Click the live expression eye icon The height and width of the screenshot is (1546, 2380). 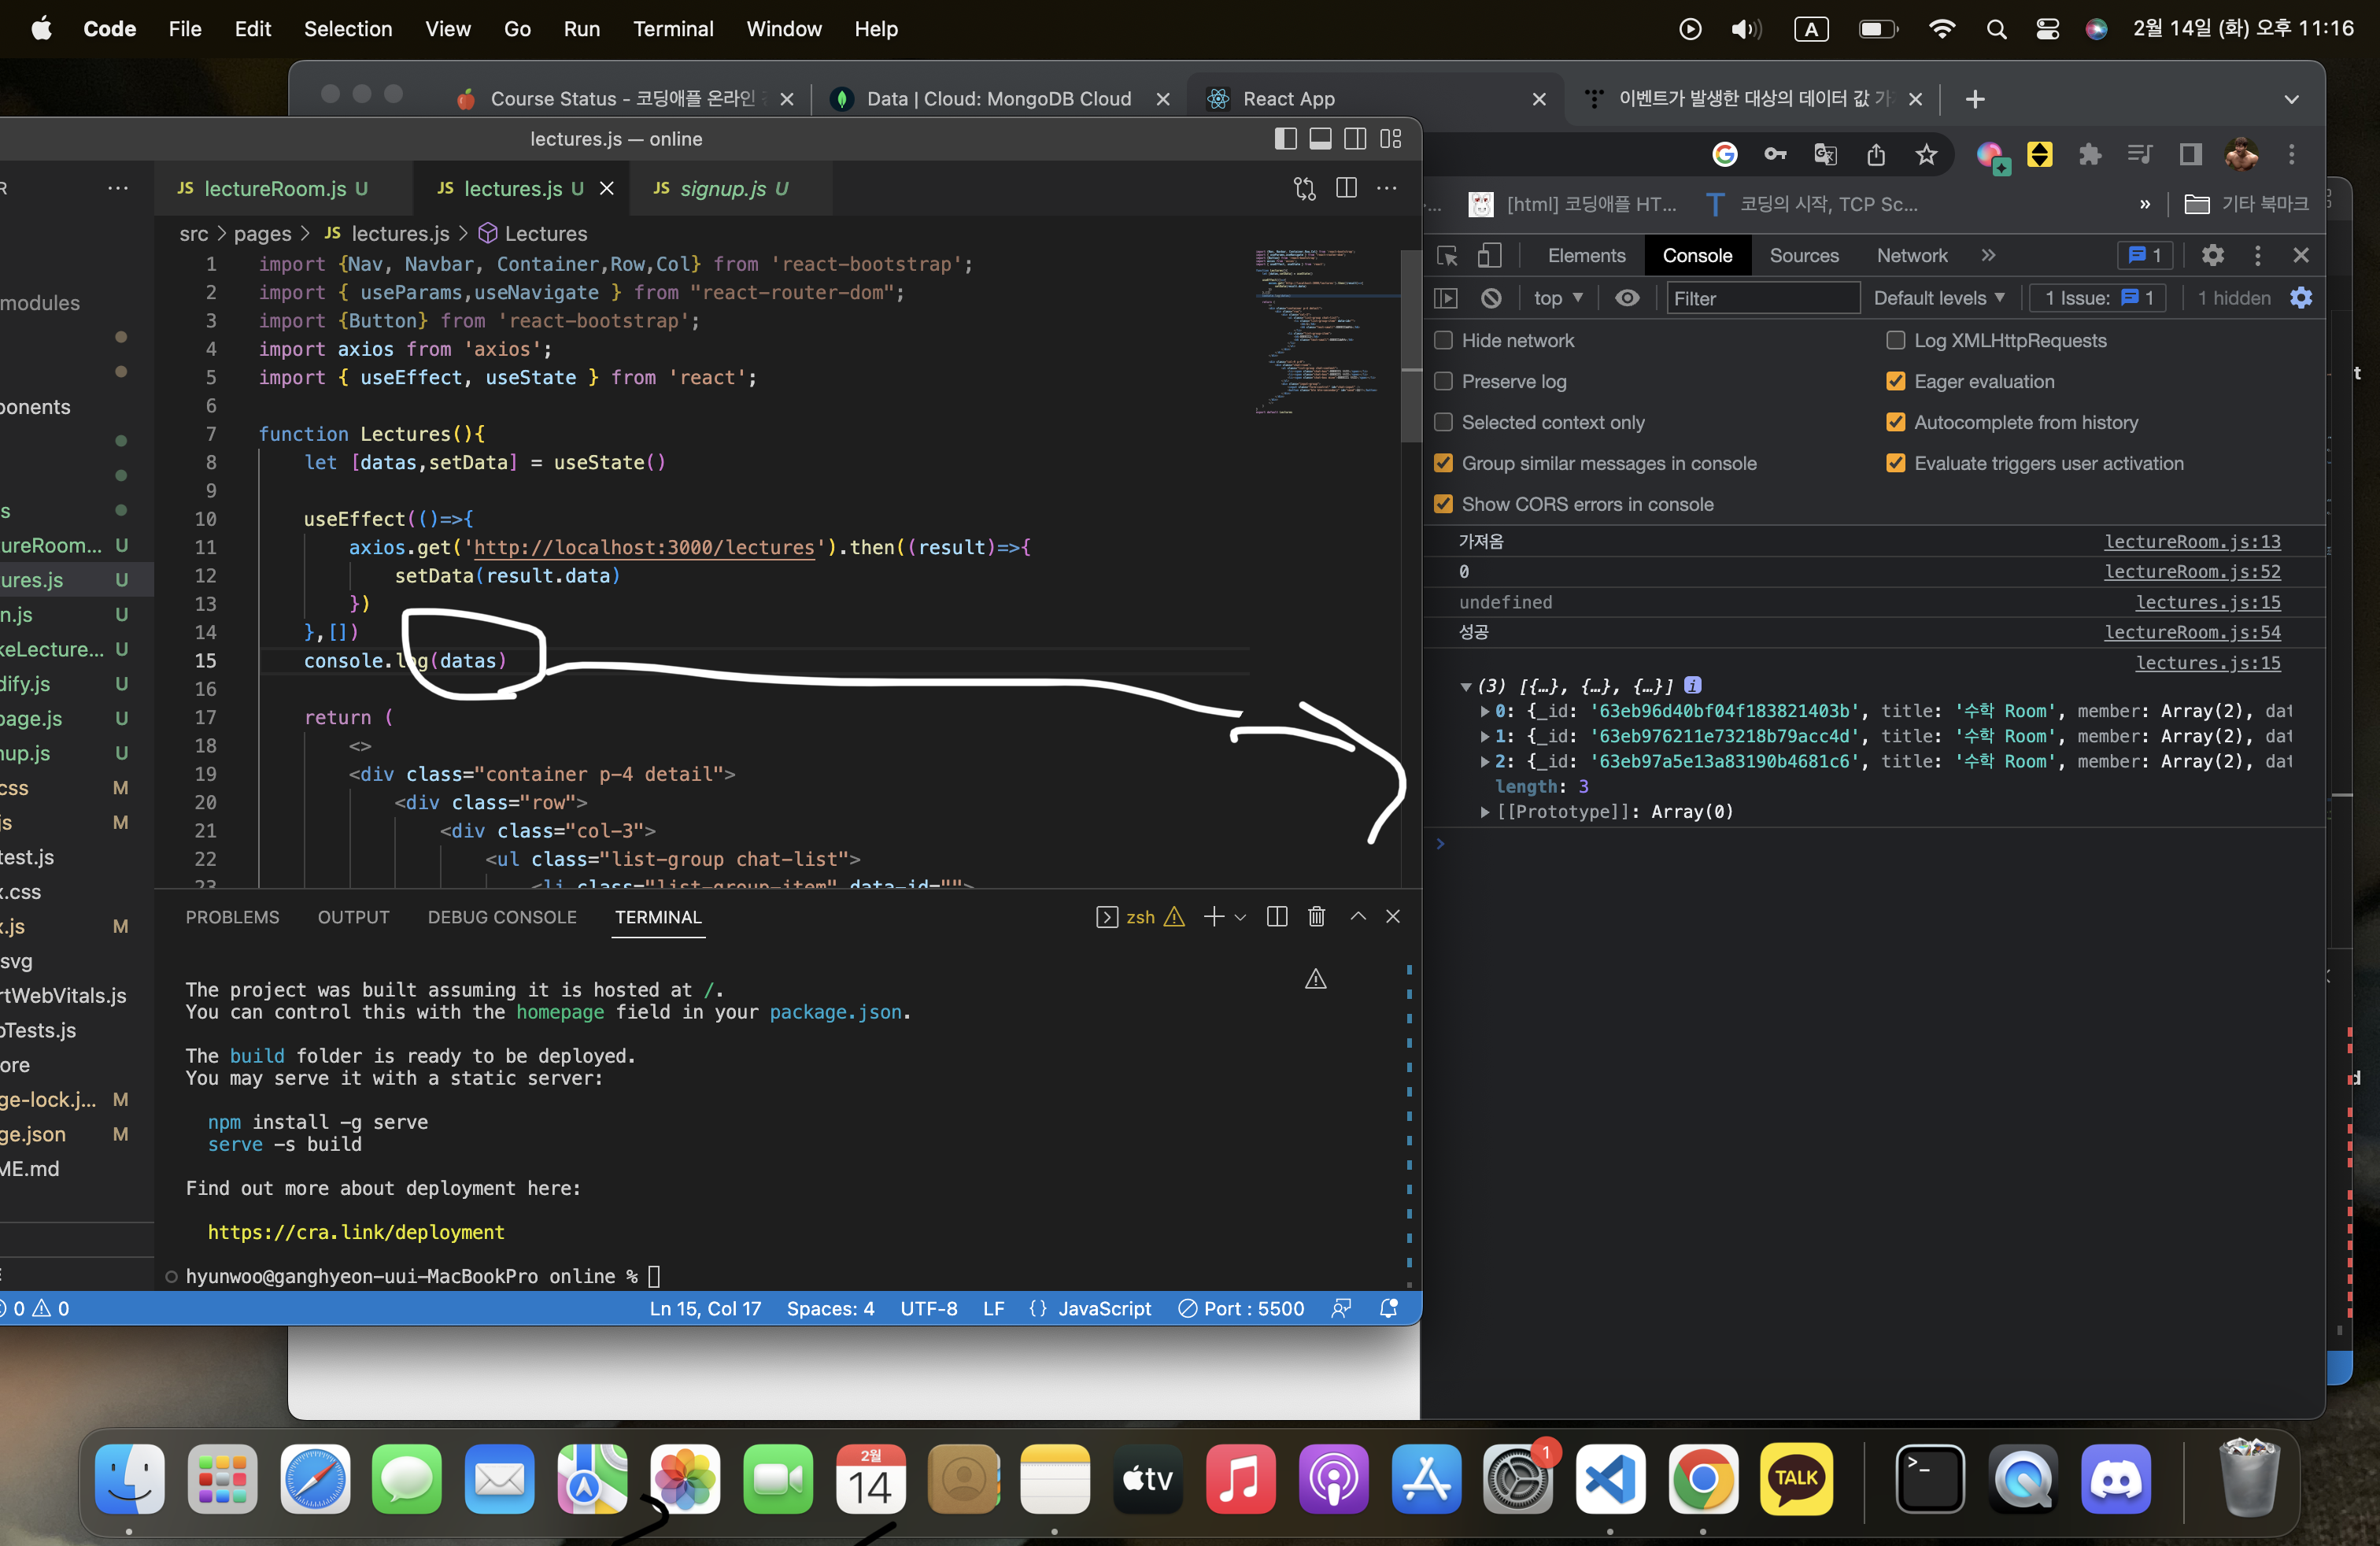pos(1627,298)
